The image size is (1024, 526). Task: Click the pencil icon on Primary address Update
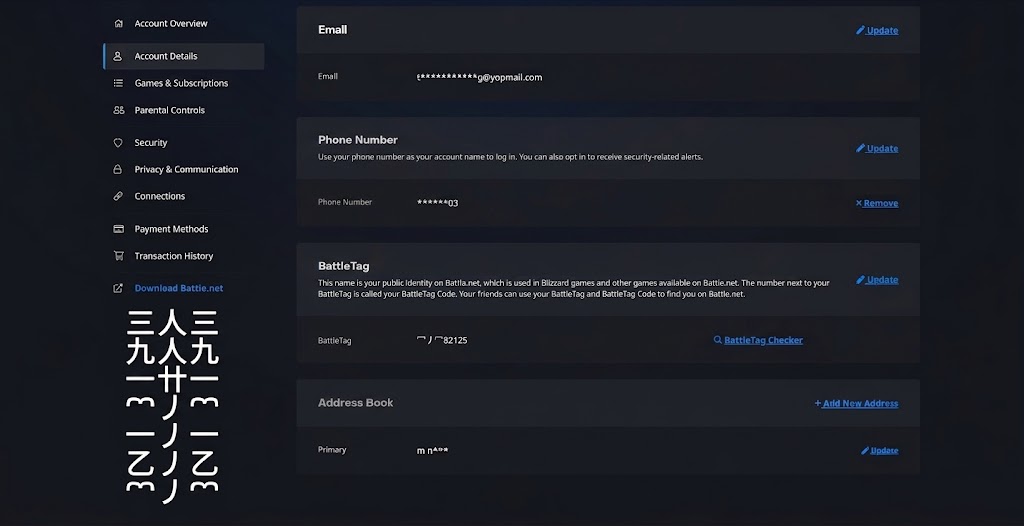tap(865, 450)
